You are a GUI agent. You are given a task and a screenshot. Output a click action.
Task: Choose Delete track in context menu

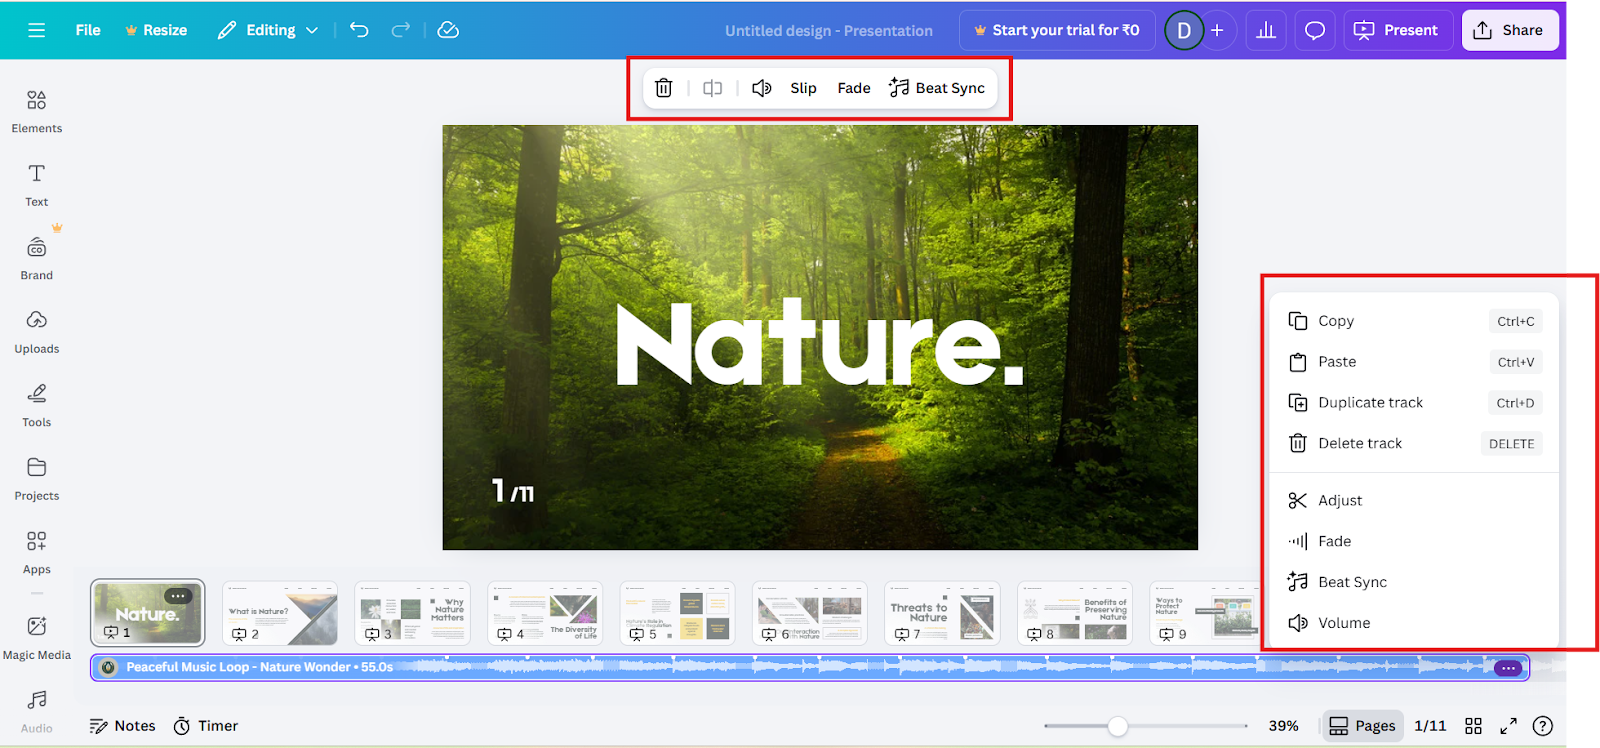[1414, 444]
